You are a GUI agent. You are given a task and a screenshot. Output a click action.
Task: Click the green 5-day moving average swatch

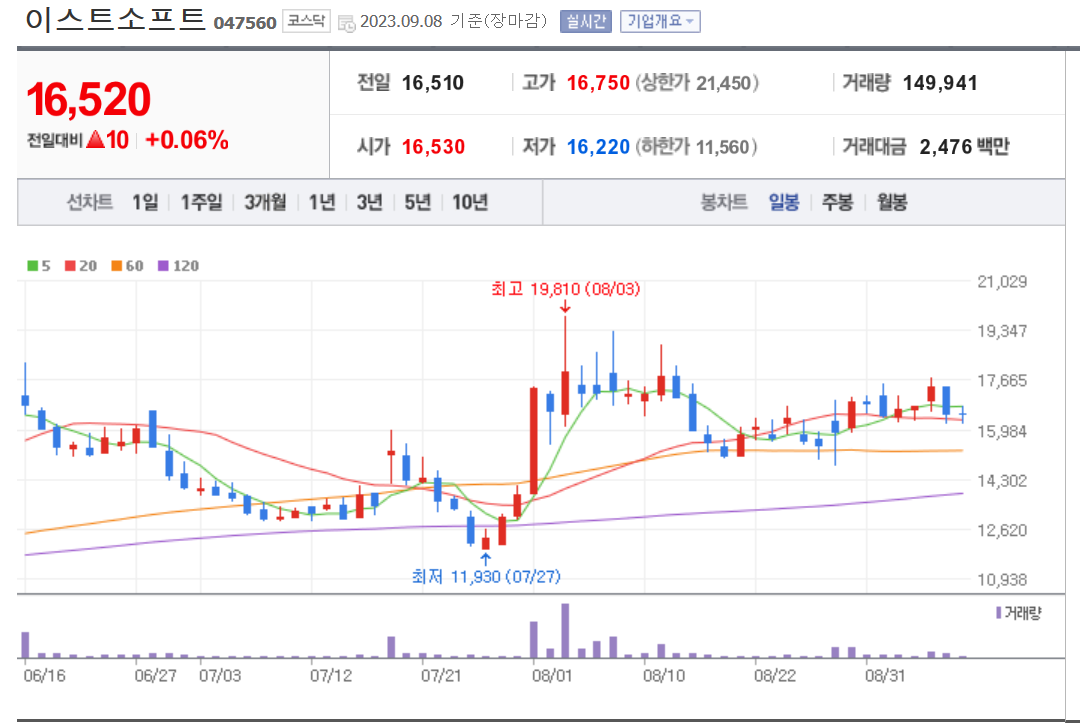pyautogui.click(x=32, y=266)
